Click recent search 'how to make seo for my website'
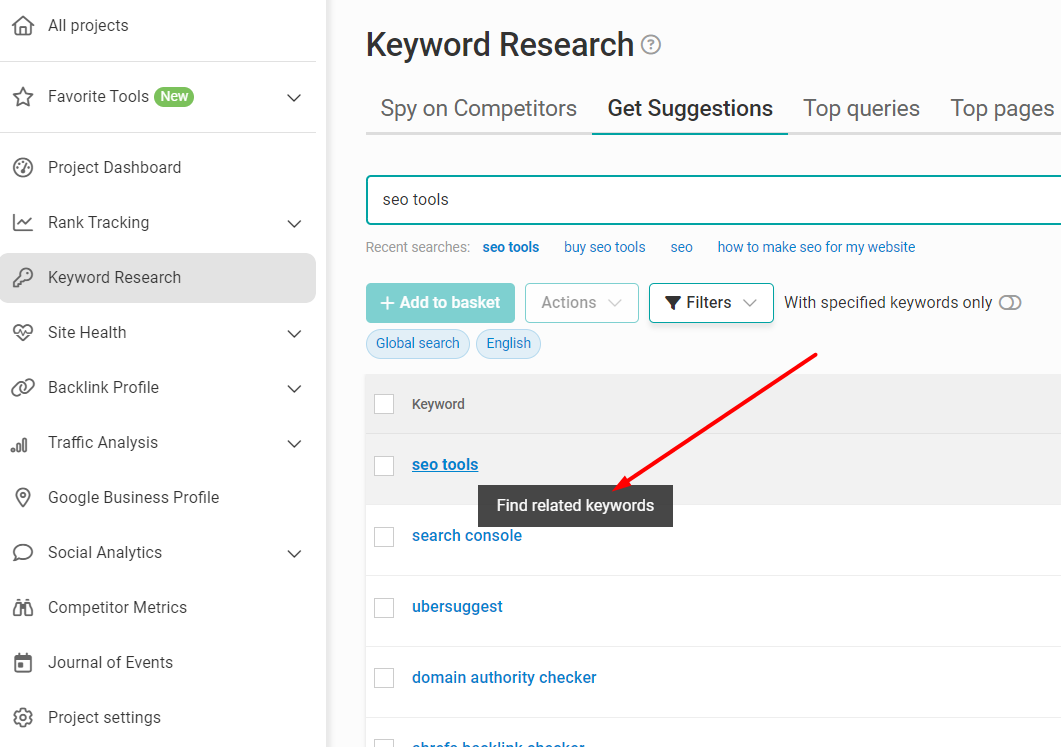This screenshot has width=1061, height=747. pyautogui.click(x=816, y=248)
